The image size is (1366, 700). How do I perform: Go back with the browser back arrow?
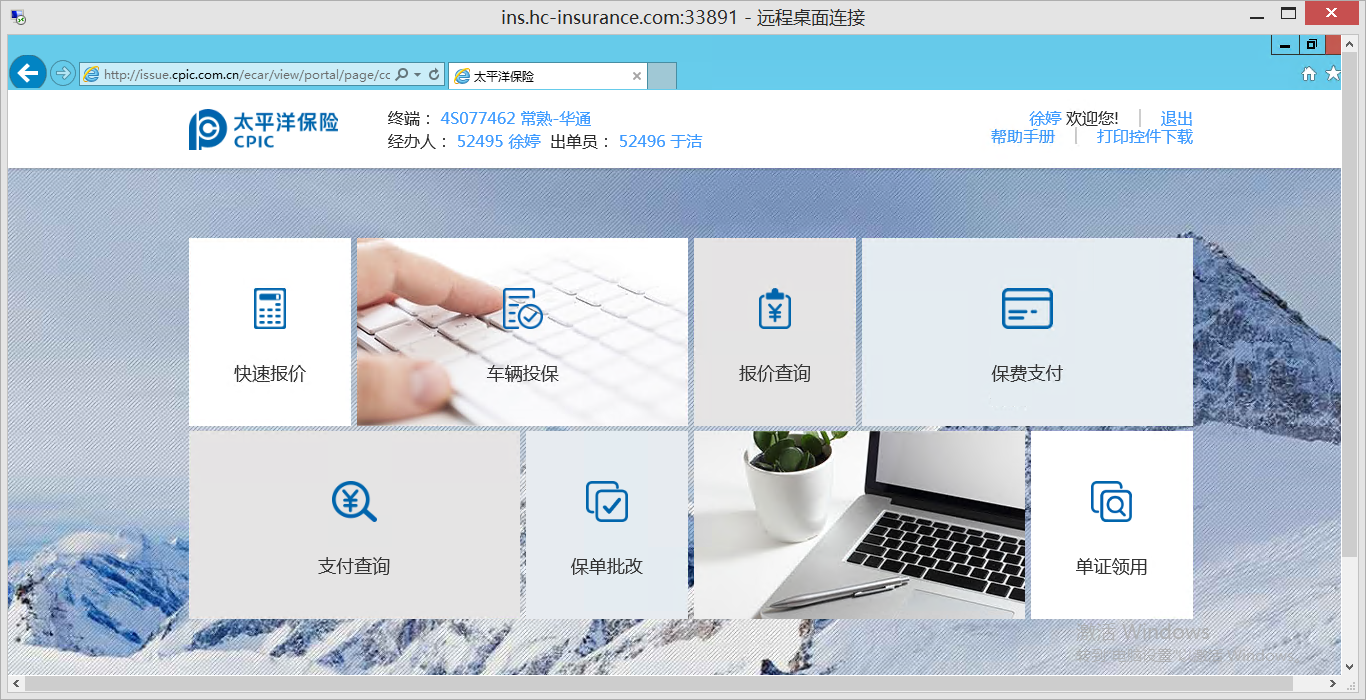27,73
